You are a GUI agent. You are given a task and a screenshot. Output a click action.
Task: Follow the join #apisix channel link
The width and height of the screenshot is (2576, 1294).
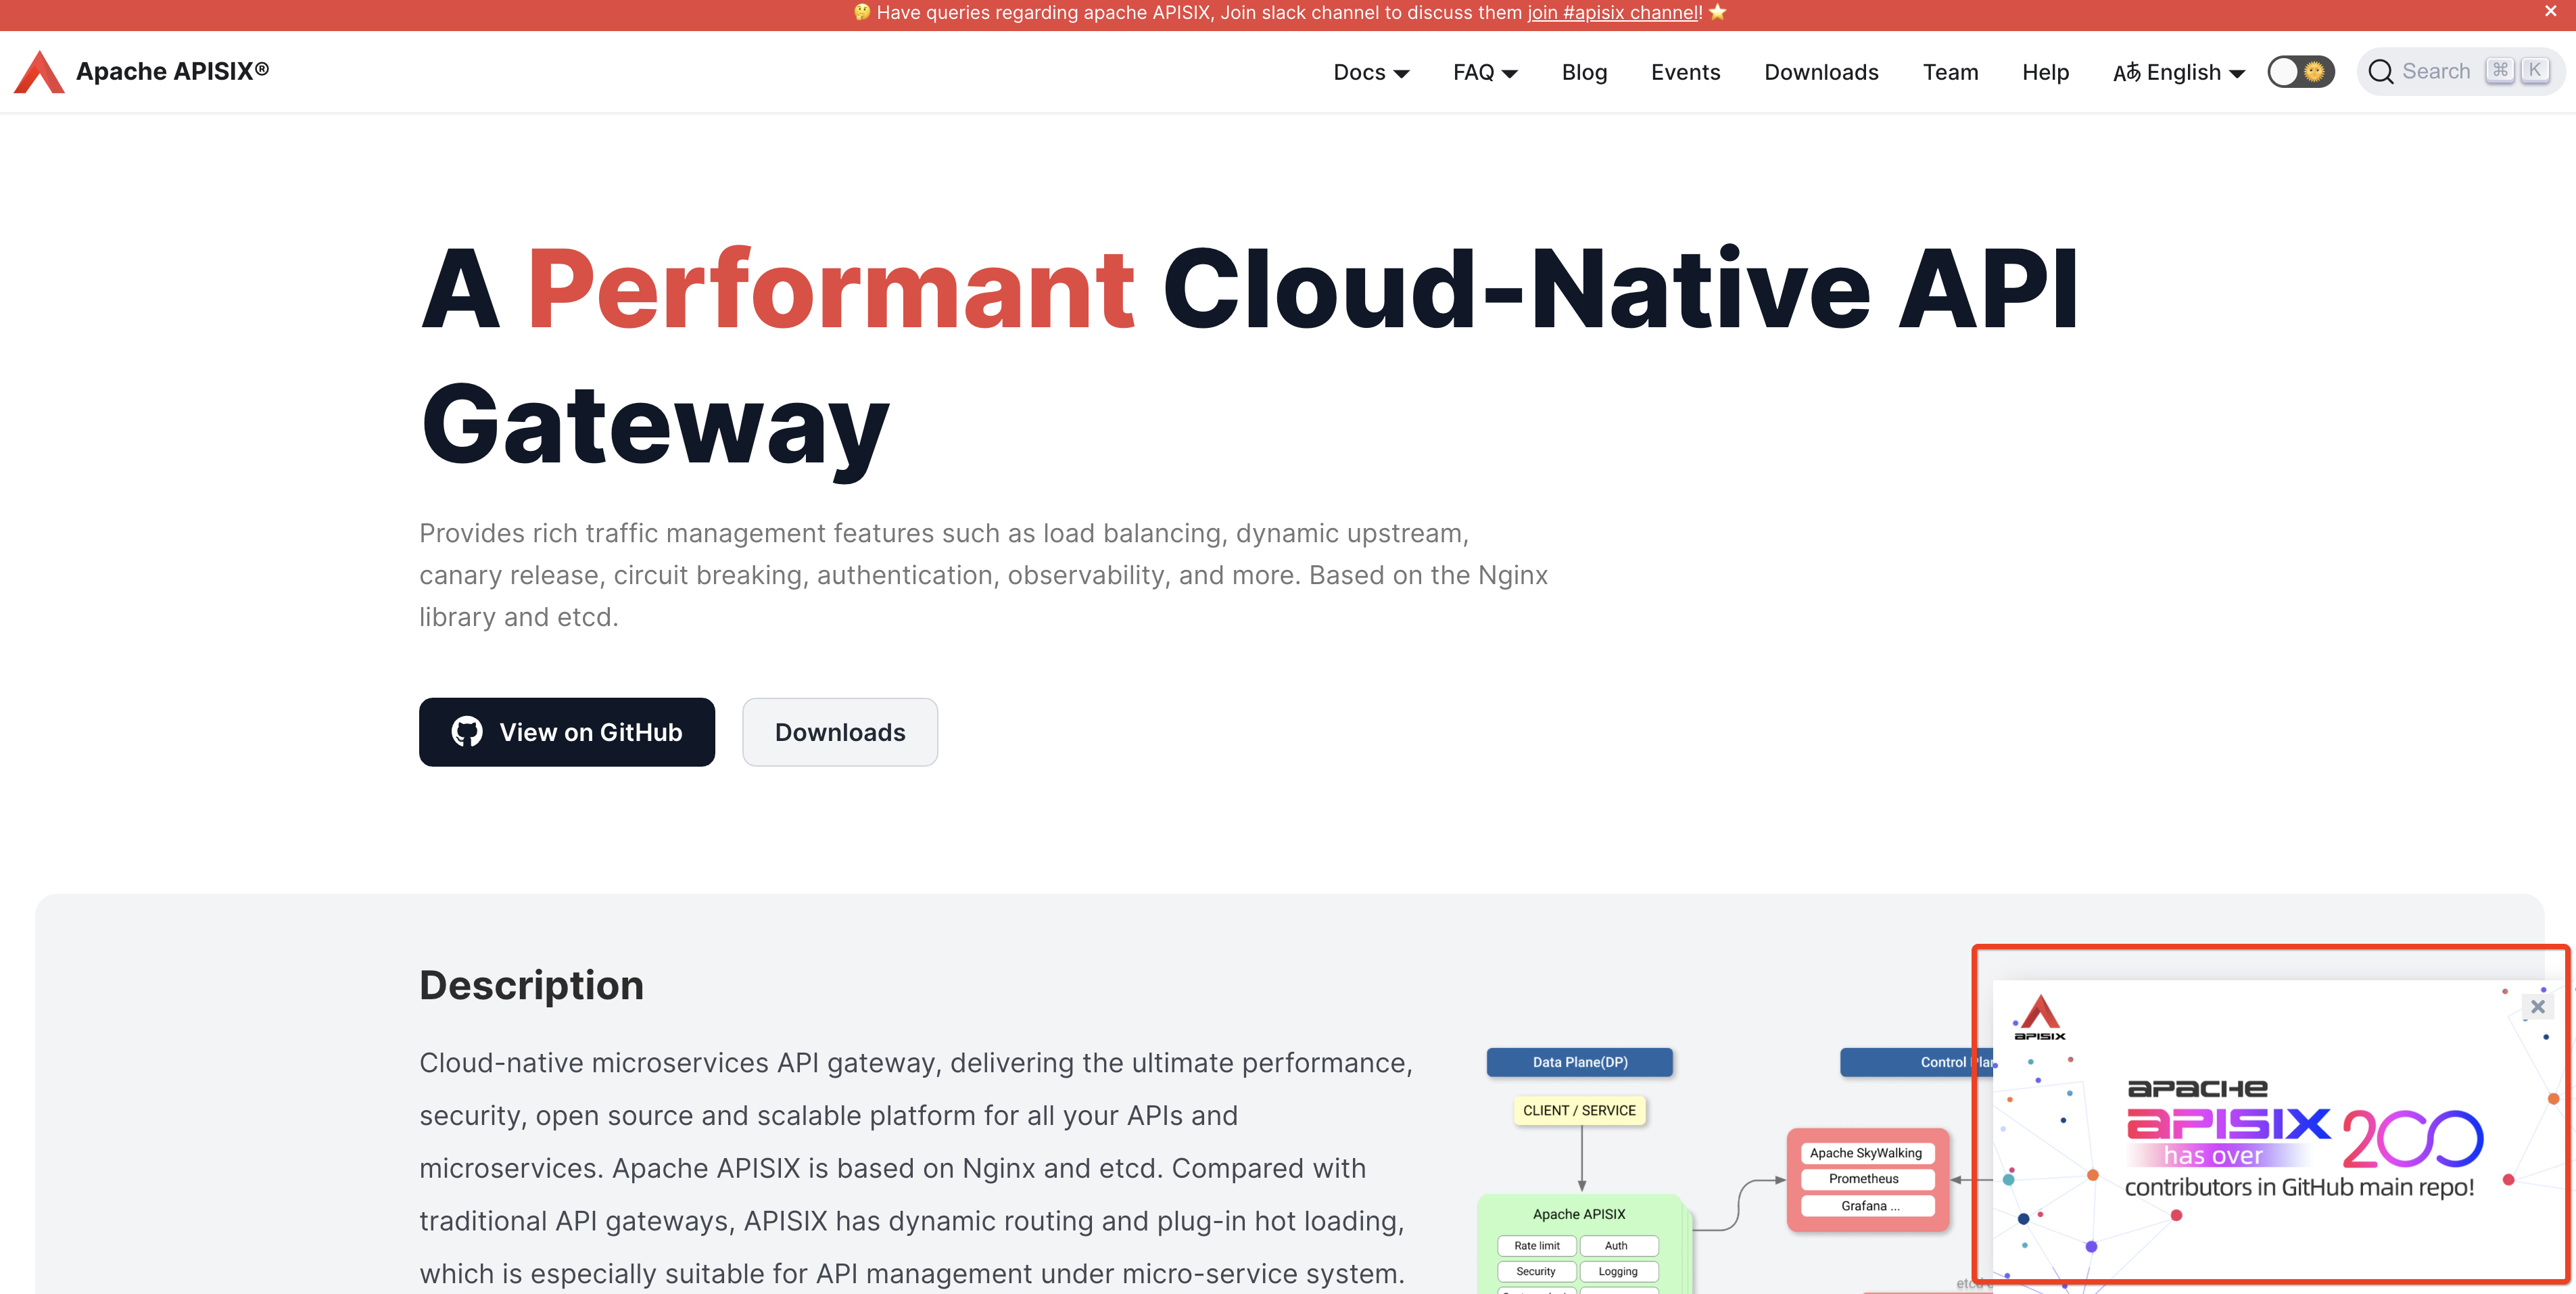[1612, 13]
